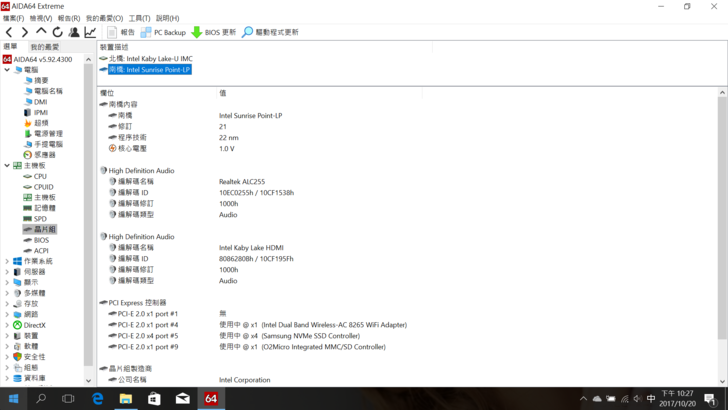Open the 我的最愛(O) menu
728x410 pixels.
coord(104,18)
